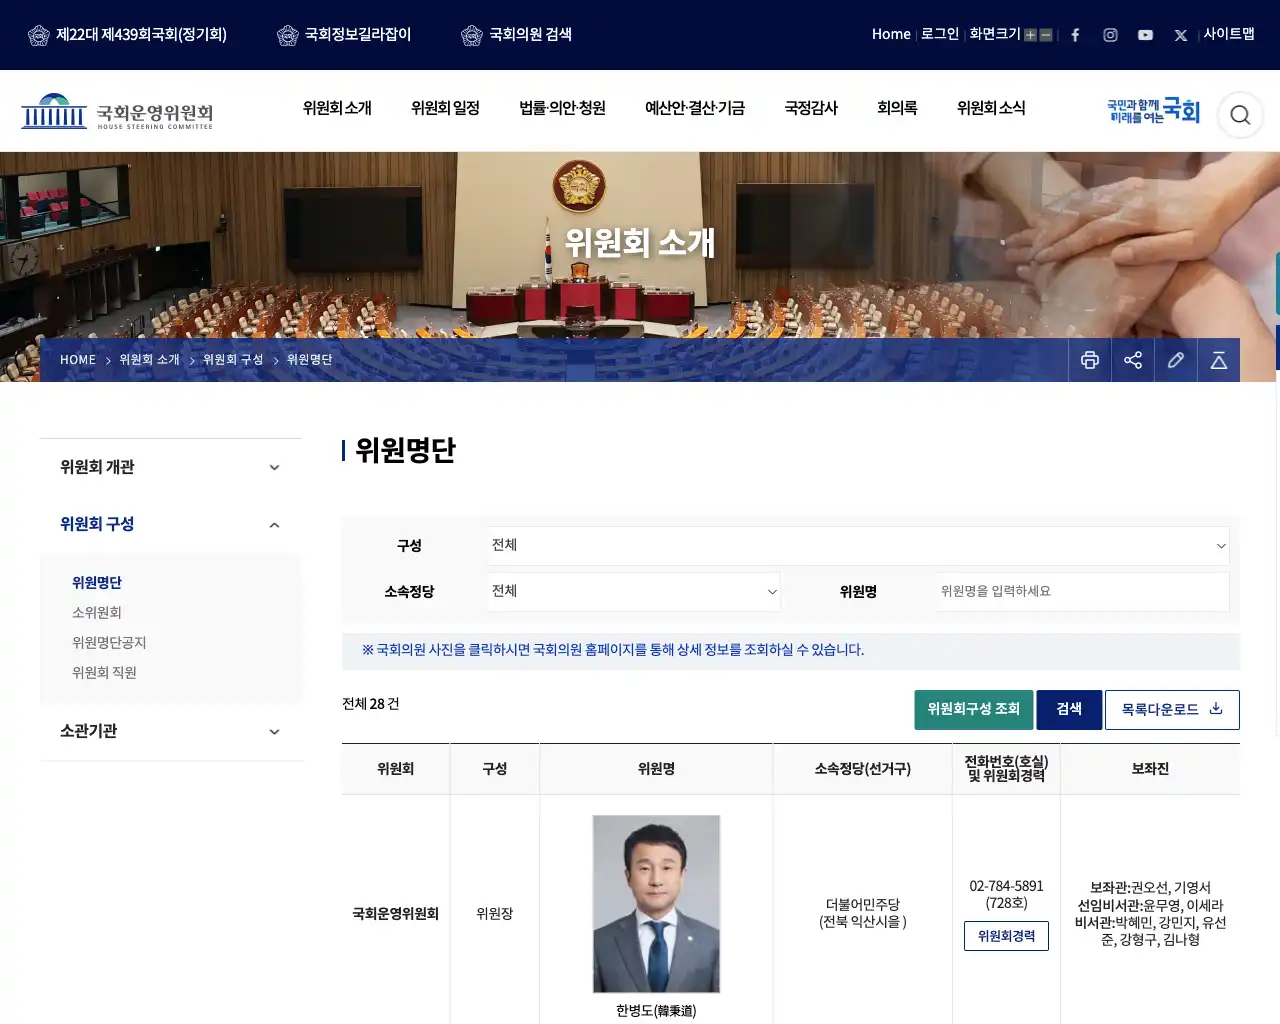Open the 법률·의안·청원 main menu
Screen dimensions: 1280x1024
(x=562, y=108)
